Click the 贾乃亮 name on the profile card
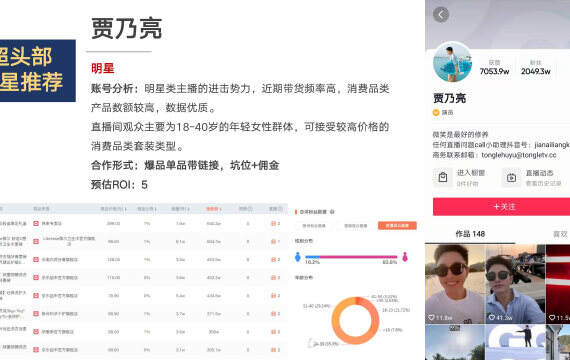Viewport: 570px width, 360px height. point(449,98)
